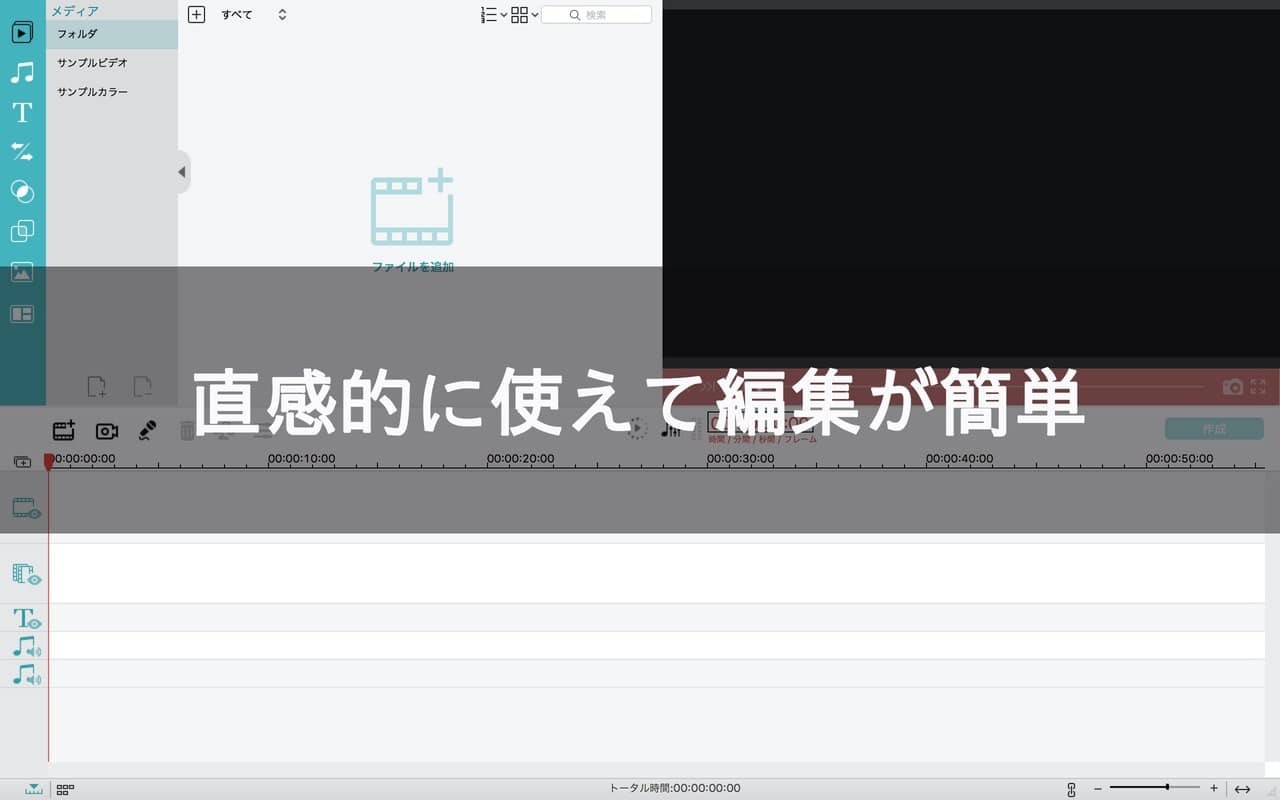Image resolution: width=1280 pixels, height=800 pixels.
Task: Toggle visibility of text track
Action: click(26, 618)
